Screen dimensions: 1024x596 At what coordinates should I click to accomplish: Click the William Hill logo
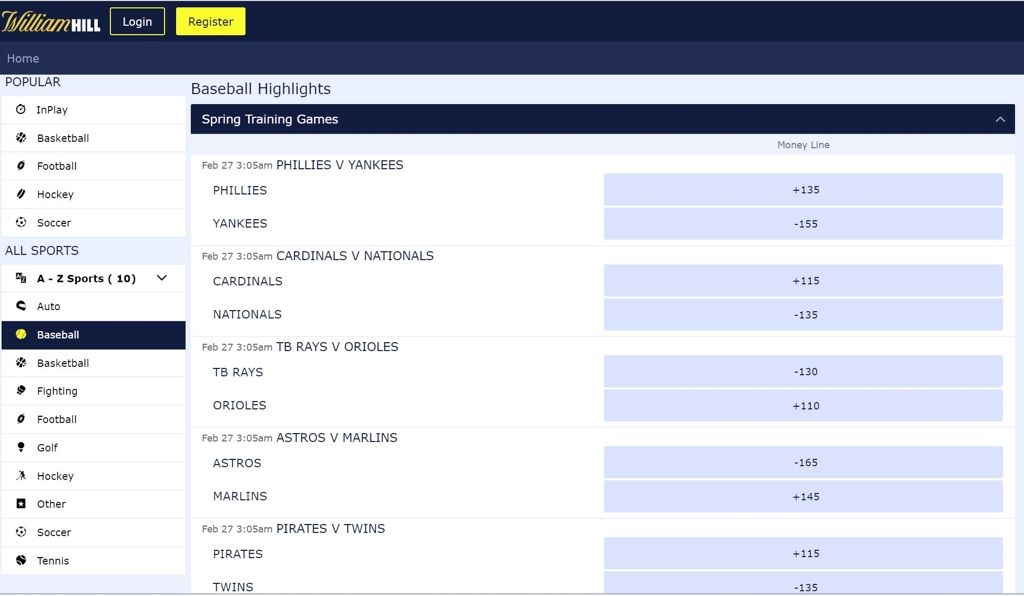click(x=51, y=21)
